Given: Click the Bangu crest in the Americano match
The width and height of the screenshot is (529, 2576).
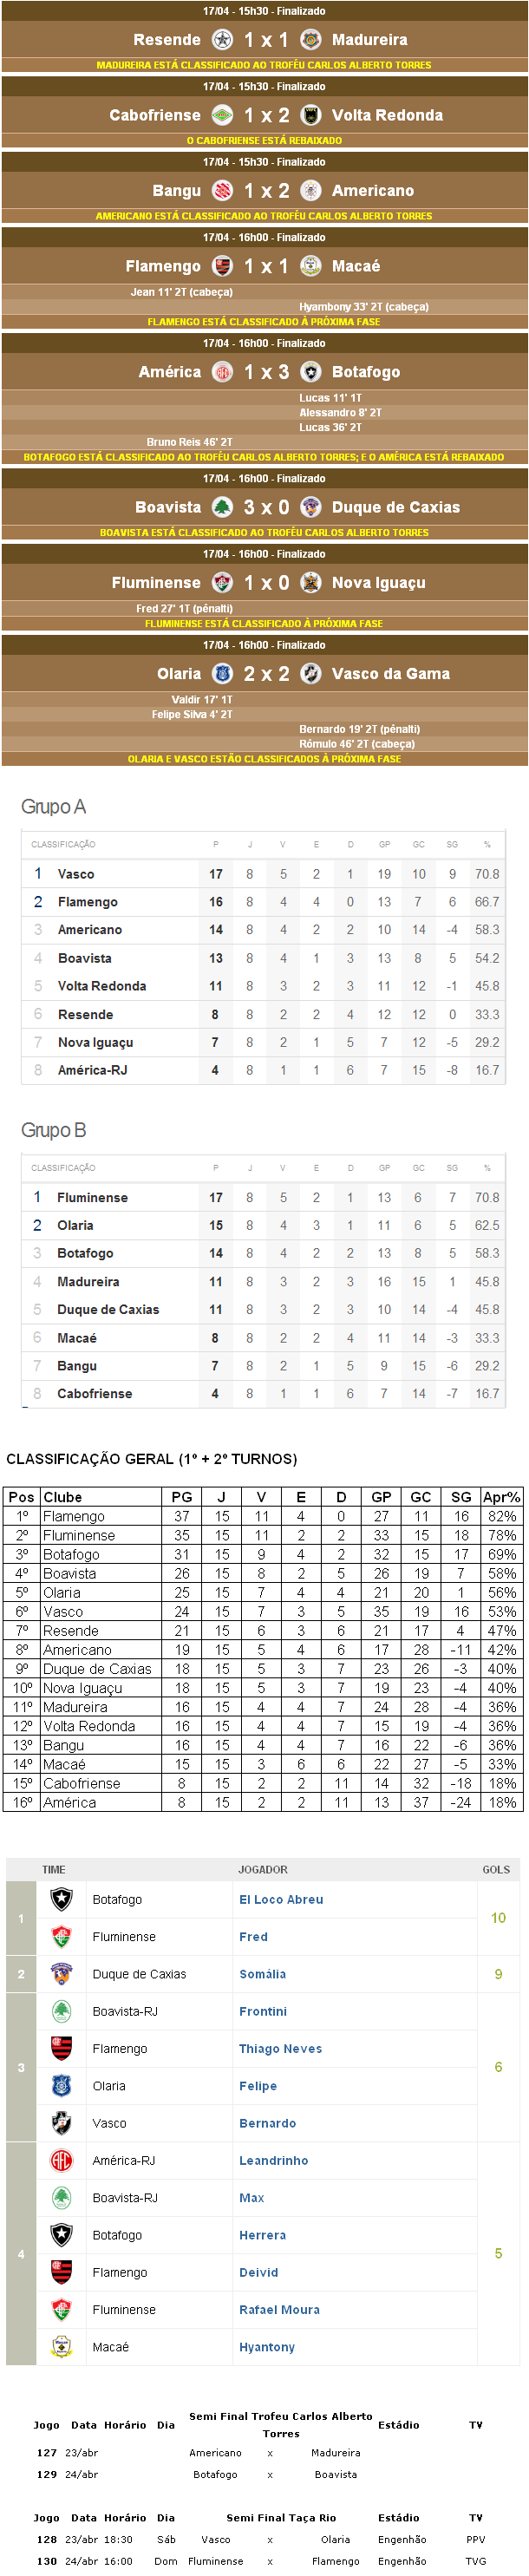Looking at the screenshot, I should (x=223, y=190).
